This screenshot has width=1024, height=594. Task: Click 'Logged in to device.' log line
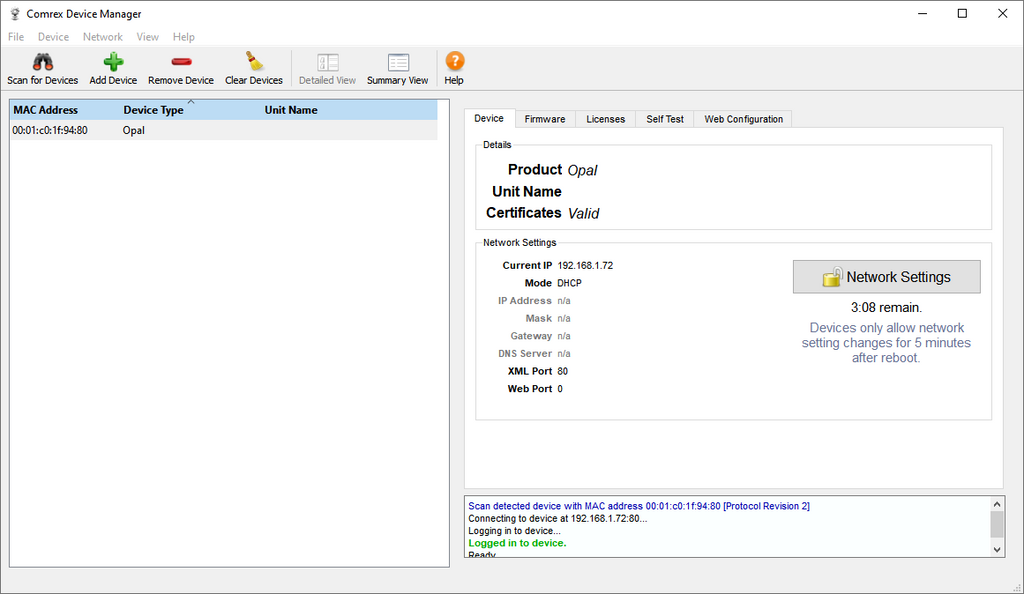(x=517, y=543)
